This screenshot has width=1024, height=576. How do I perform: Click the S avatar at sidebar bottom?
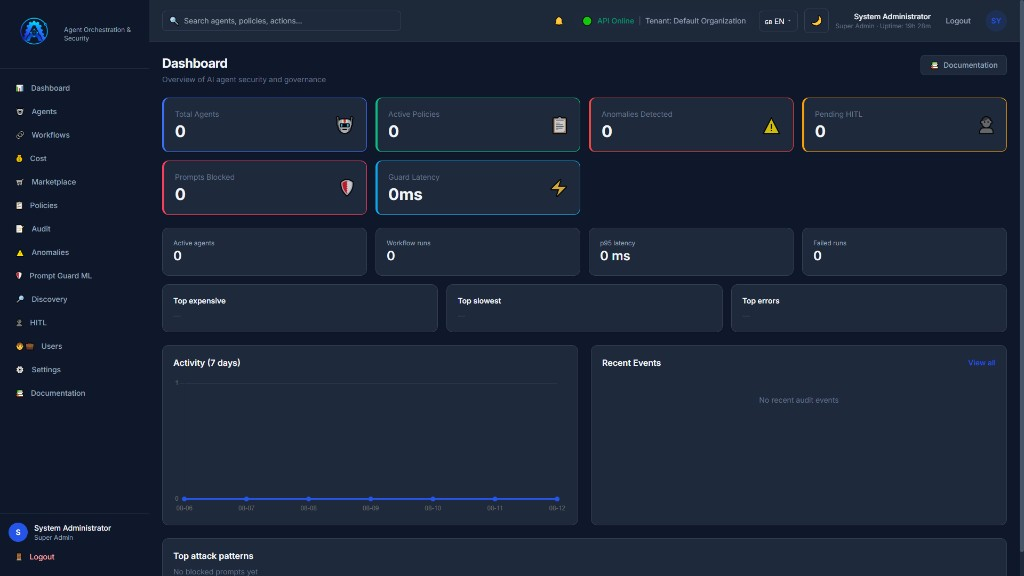click(x=18, y=532)
